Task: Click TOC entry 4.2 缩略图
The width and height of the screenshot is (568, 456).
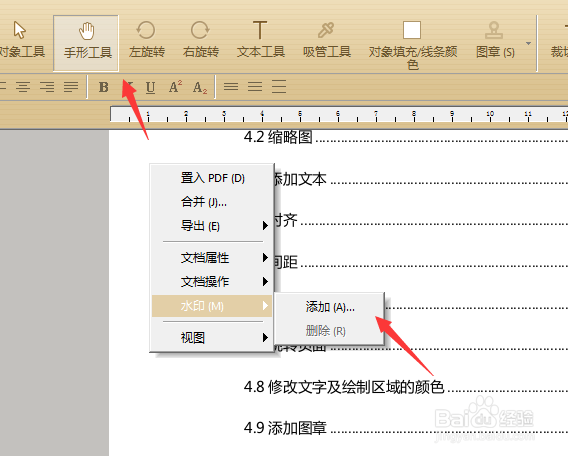Action: 278,137
